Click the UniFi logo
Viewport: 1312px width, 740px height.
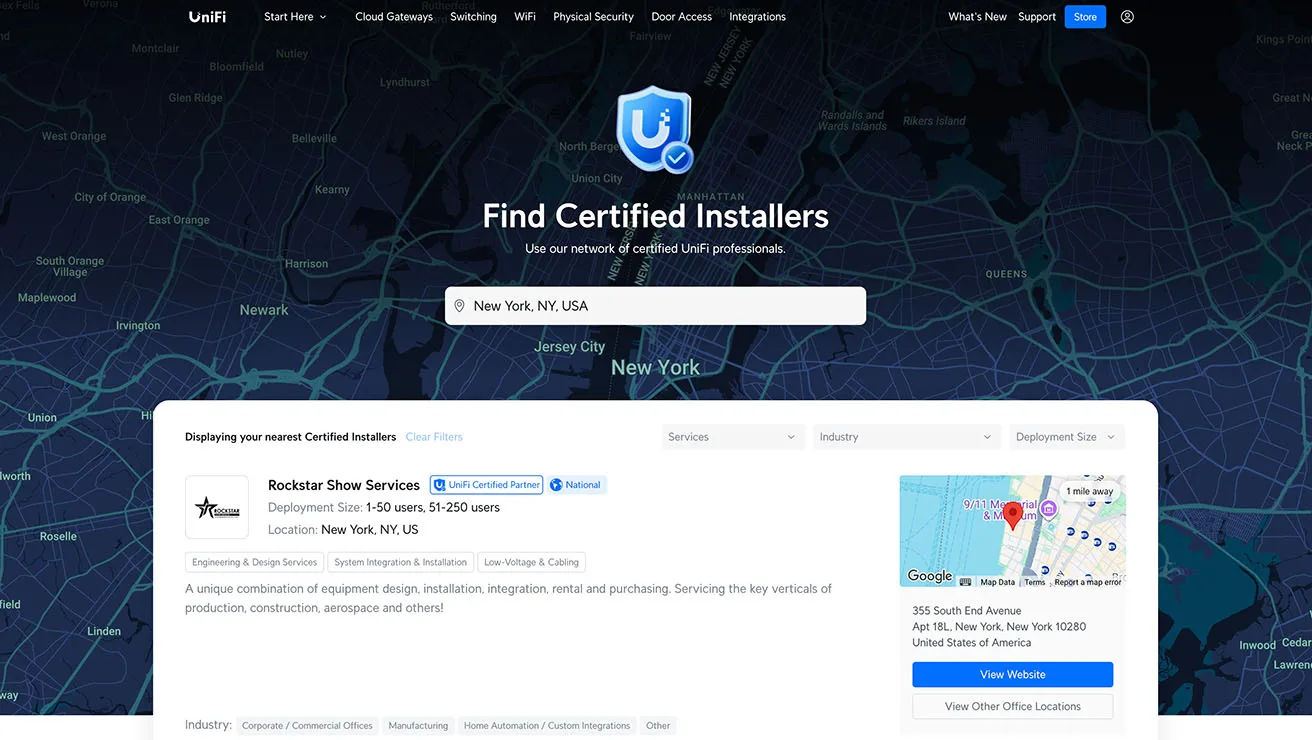[x=207, y=17]
